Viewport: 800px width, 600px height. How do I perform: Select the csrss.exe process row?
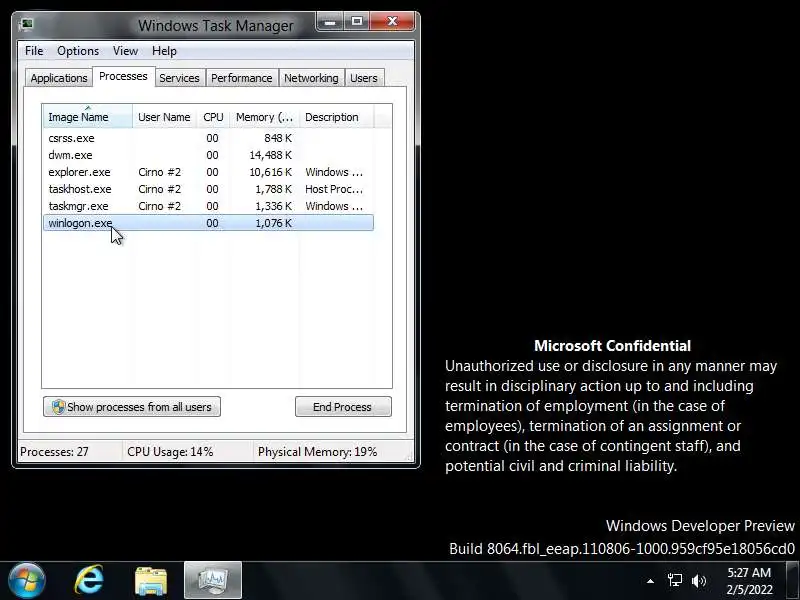tap(208, 138)
